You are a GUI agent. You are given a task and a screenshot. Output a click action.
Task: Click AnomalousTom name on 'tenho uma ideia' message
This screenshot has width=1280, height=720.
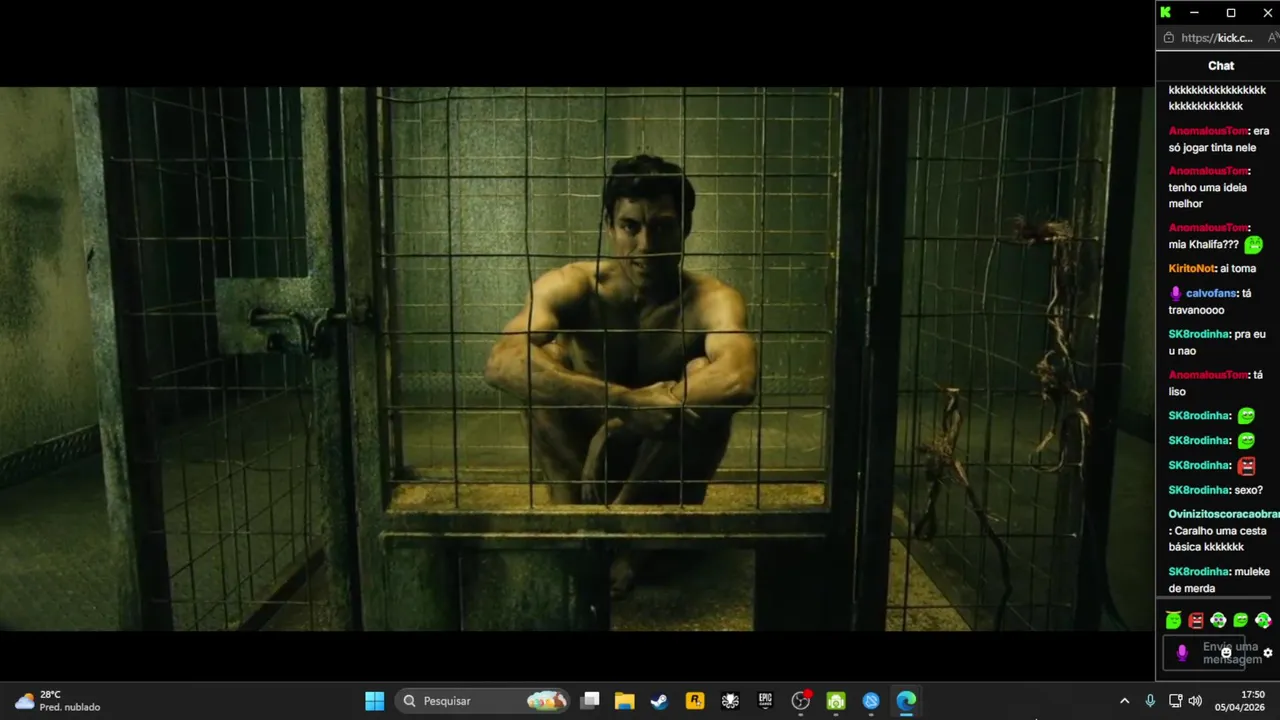pos(1208,171)
